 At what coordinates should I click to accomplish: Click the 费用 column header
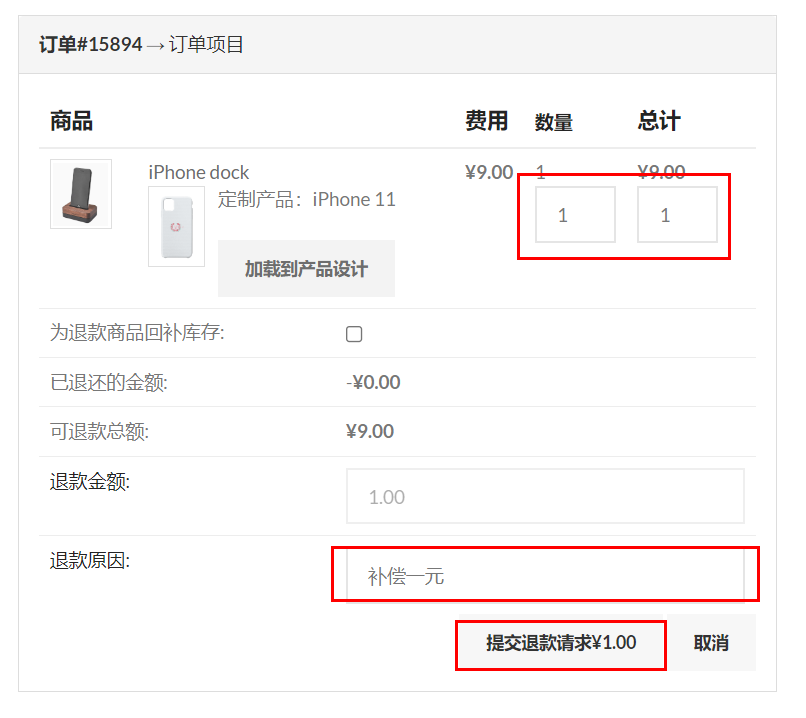(x=486, y=121)
